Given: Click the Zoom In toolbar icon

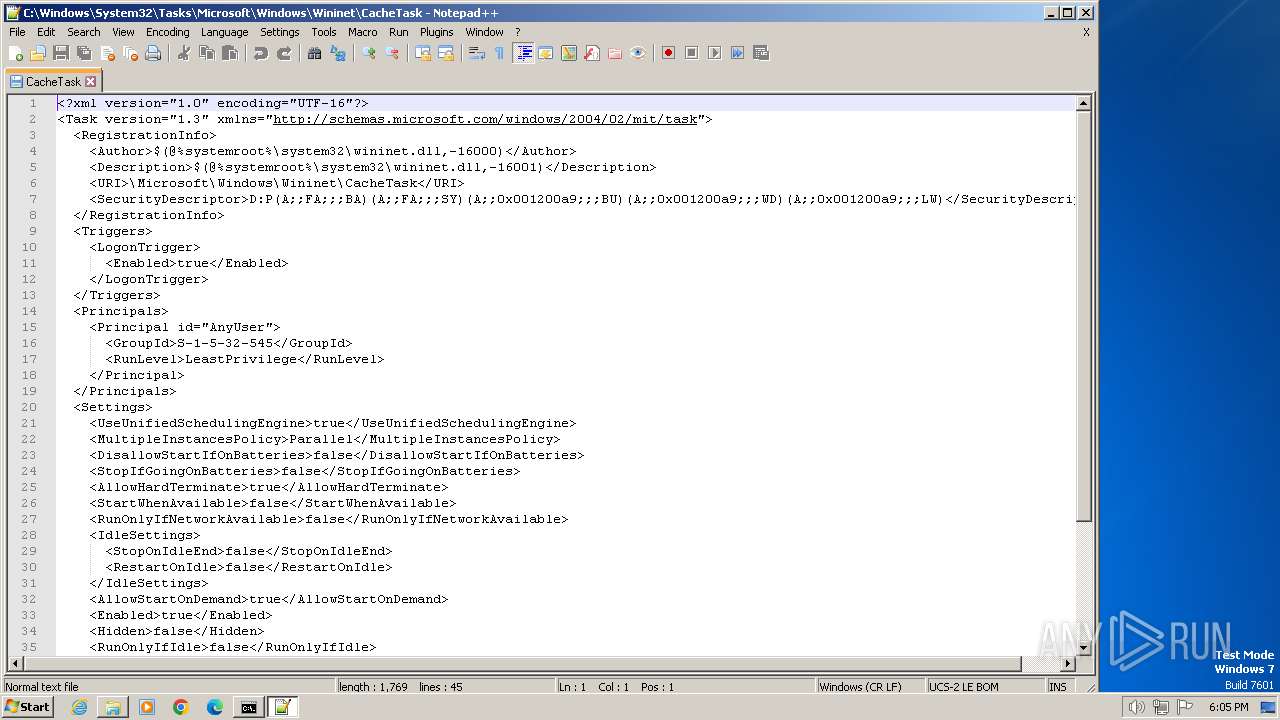Looking at the screenshot, I should pos(369,53).
